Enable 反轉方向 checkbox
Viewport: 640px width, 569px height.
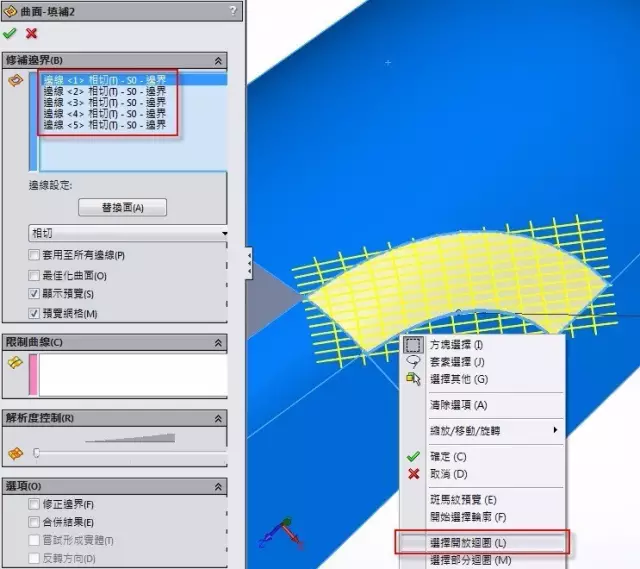[x=34, y=558]
